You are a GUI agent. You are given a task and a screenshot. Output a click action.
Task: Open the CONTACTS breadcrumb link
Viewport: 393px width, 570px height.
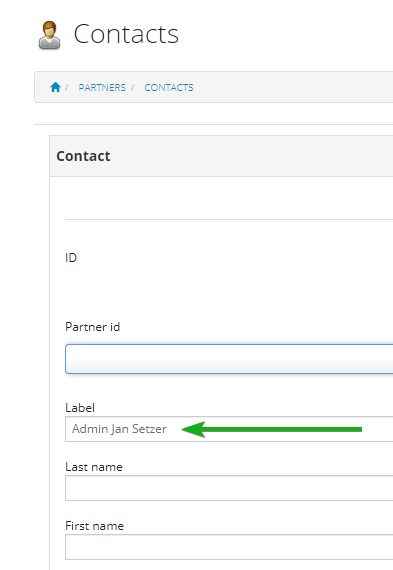[169, 88]
